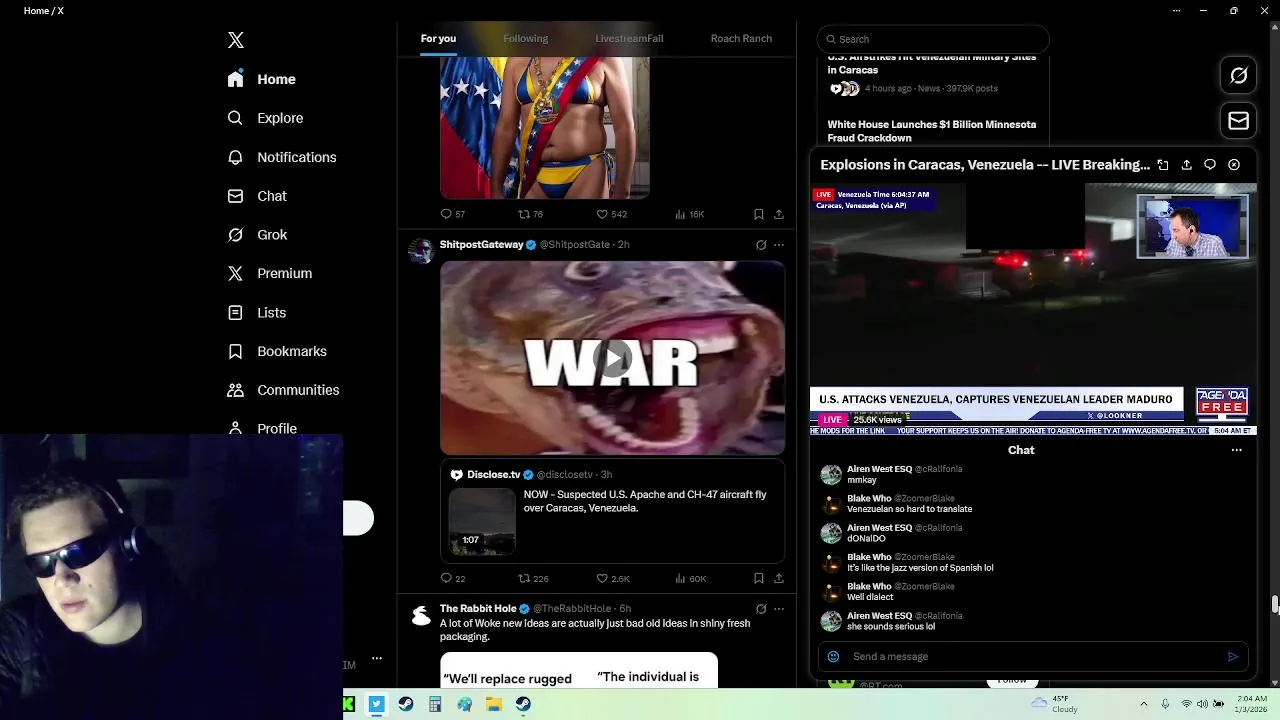Switch to the For you tab
Screen dimensions: 1280x720
tap(438, 39)
